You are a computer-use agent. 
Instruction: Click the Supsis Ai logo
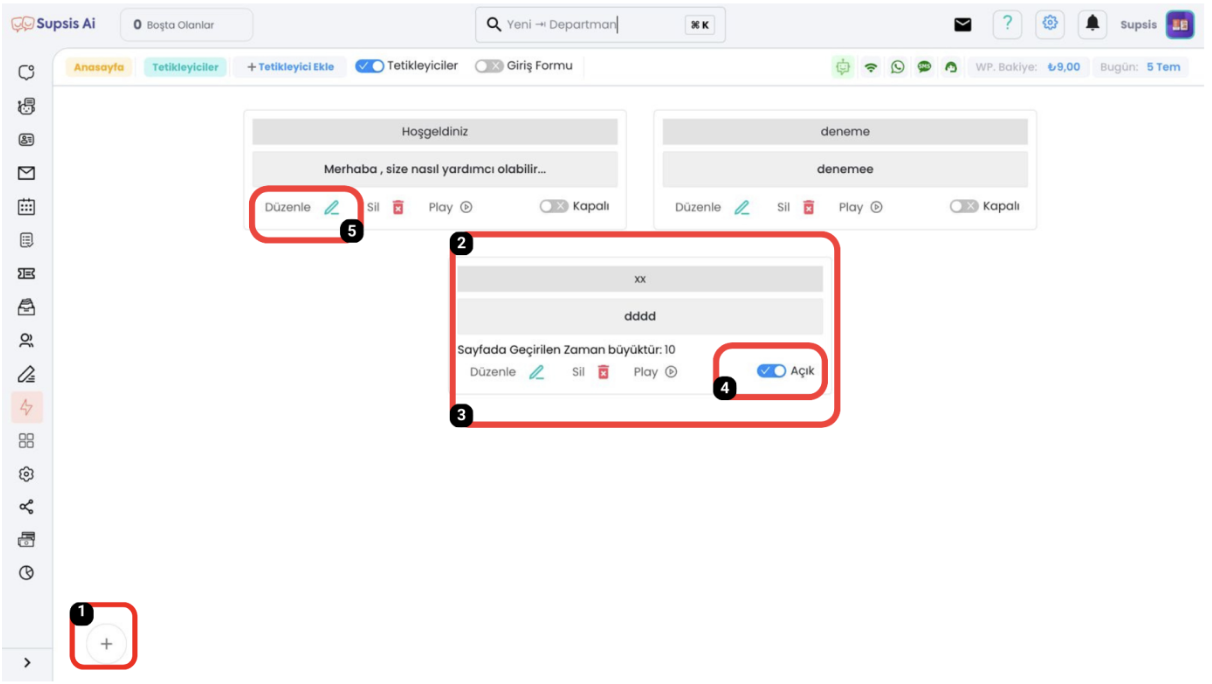coord(54,24)
